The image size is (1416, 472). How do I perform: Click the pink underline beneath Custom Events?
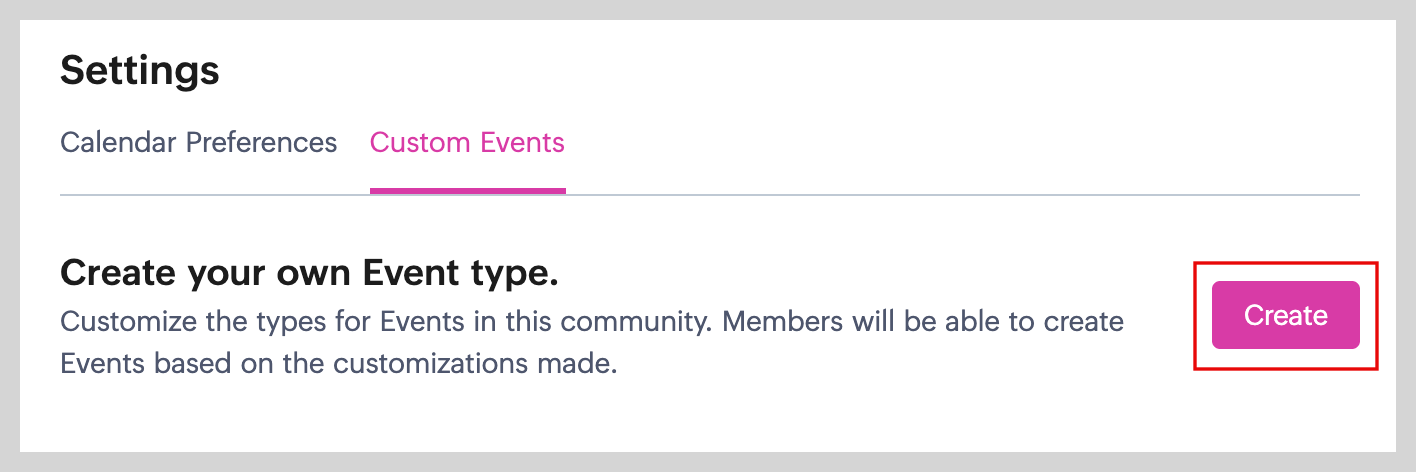tap(467, 190)
